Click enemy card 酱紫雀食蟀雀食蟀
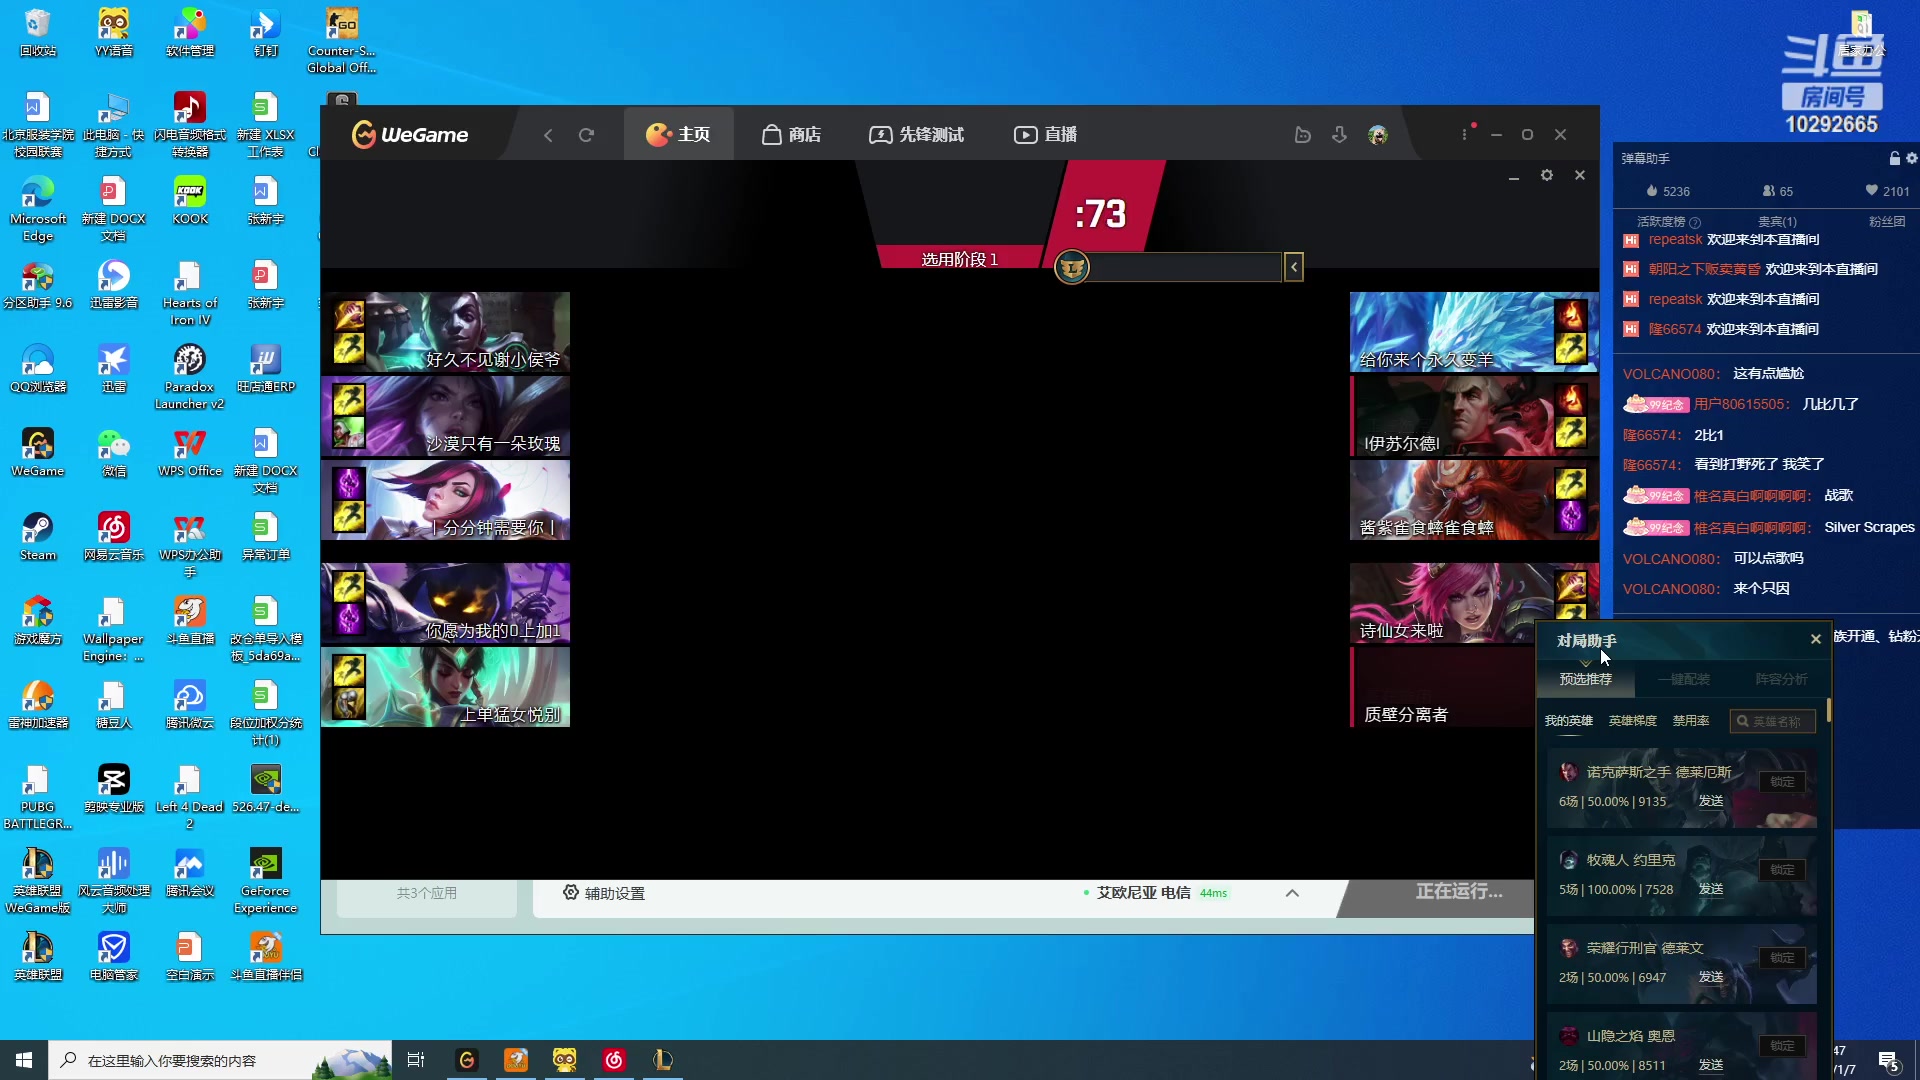Image resolution: width=1920 pixels, height=1080 pixels. click(1474, 500)
